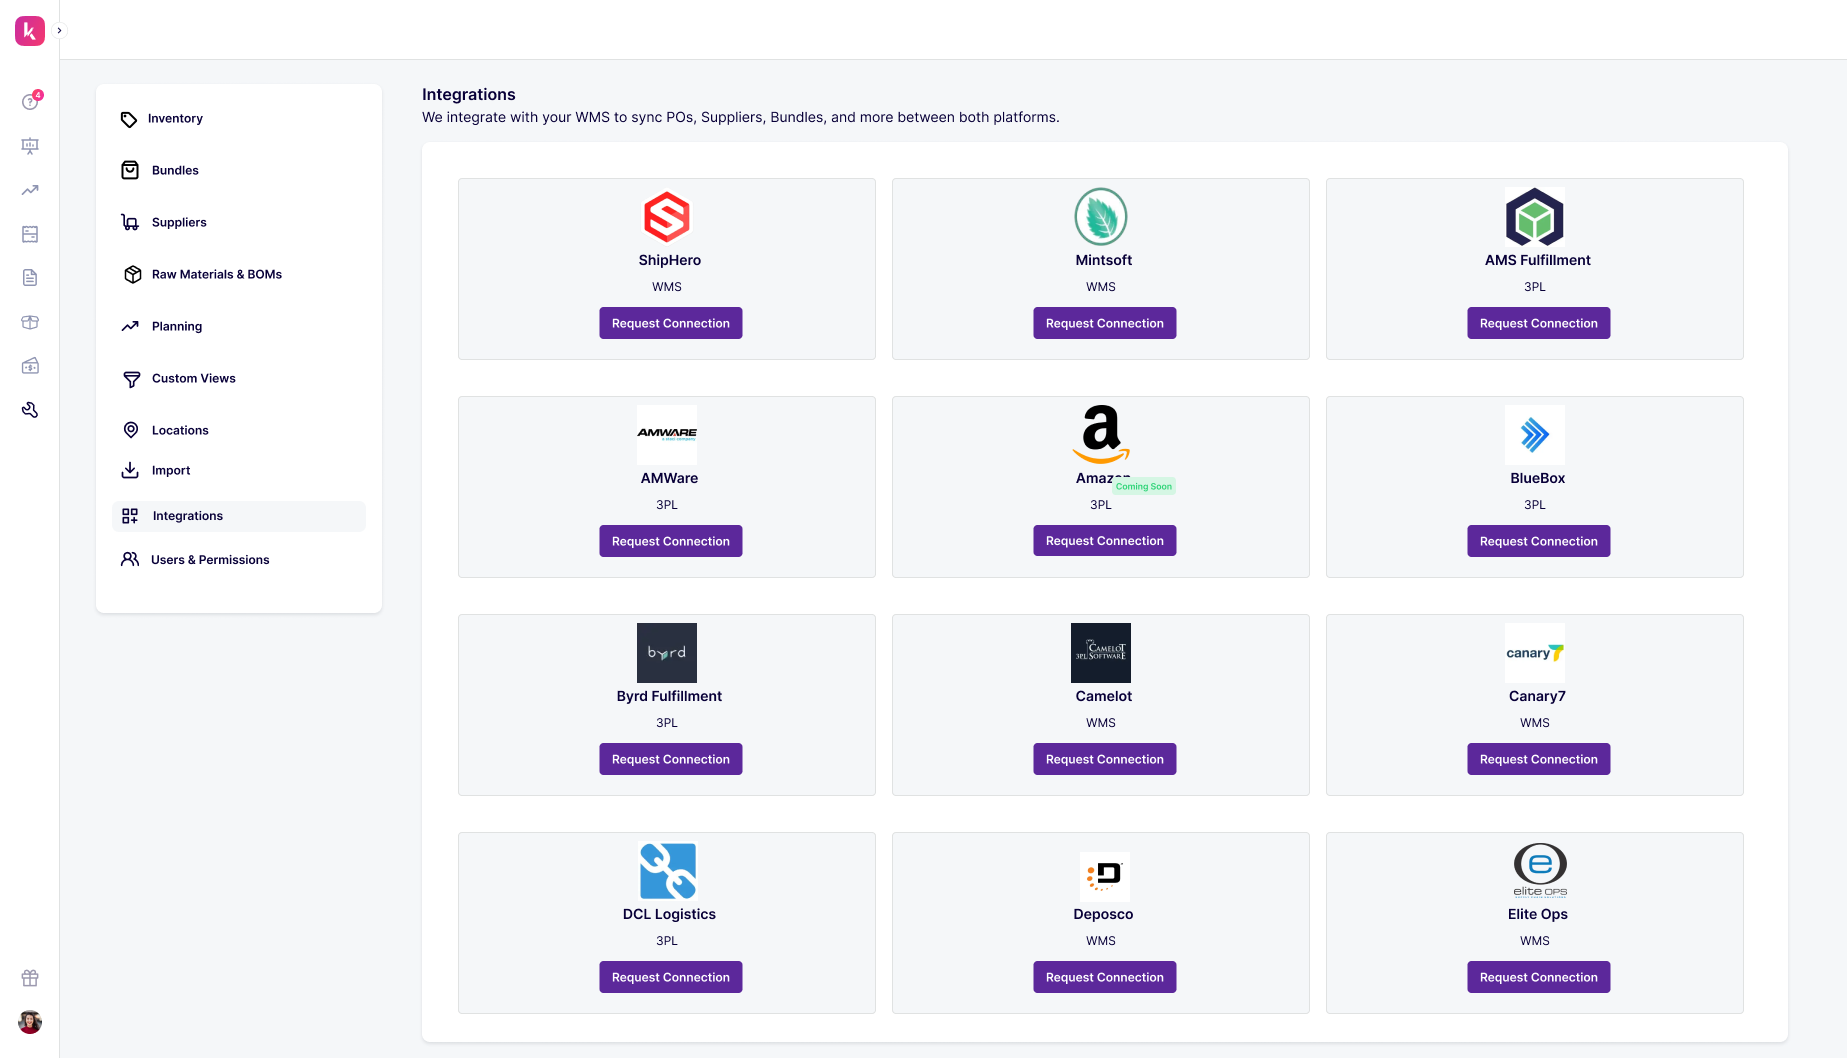Click the Suppliers cart icon
Image resolution: width=1847 pixels, height=1058 pixels.
click(x=130, y=222)
